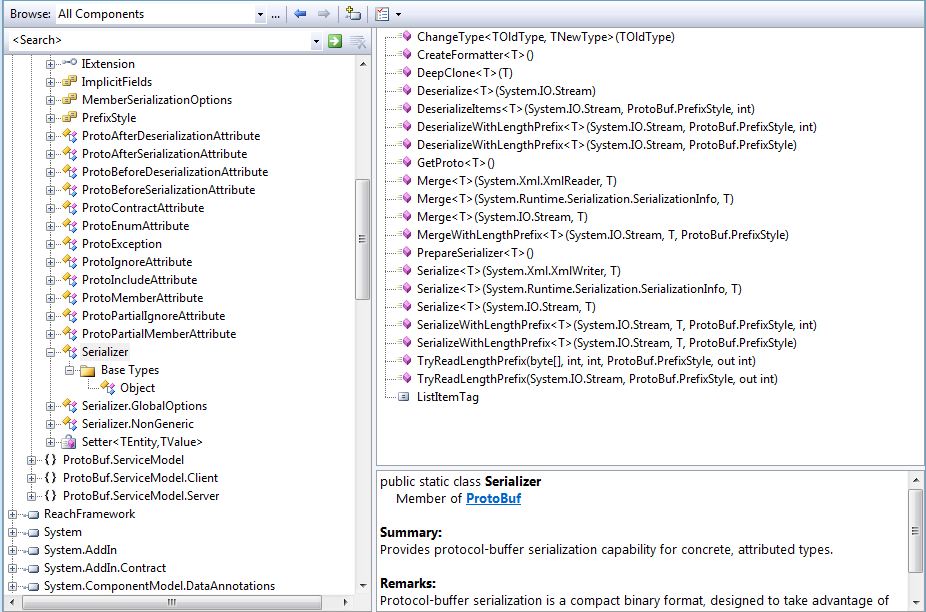Screen dimensions: 926x612
Task: Expand the IExtension node
Action: point(50,64)
